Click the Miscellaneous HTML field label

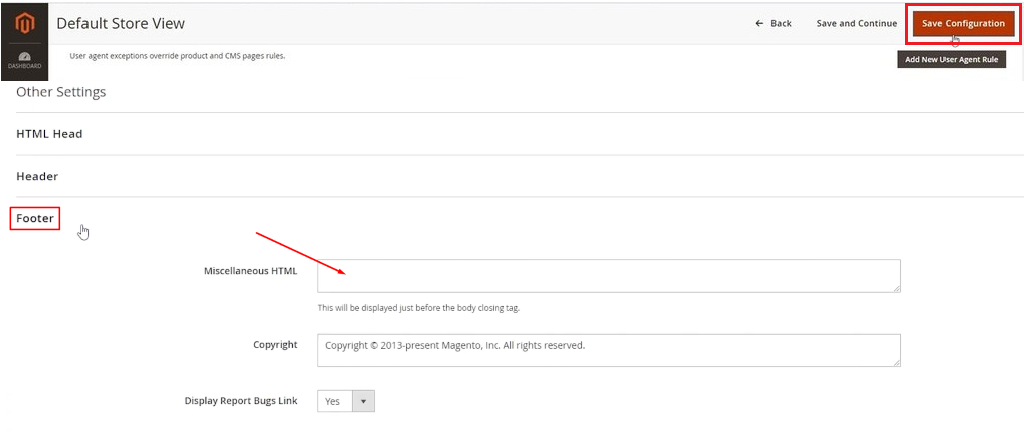[x=250, y=271]
